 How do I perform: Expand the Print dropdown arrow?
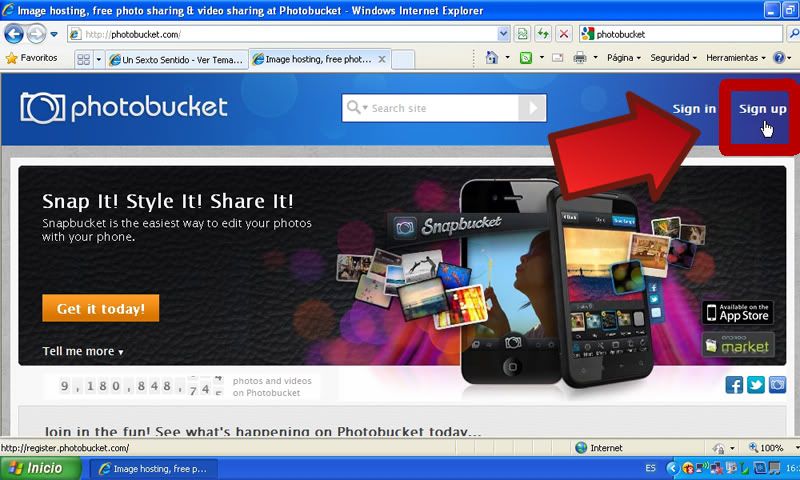(595, 58)
